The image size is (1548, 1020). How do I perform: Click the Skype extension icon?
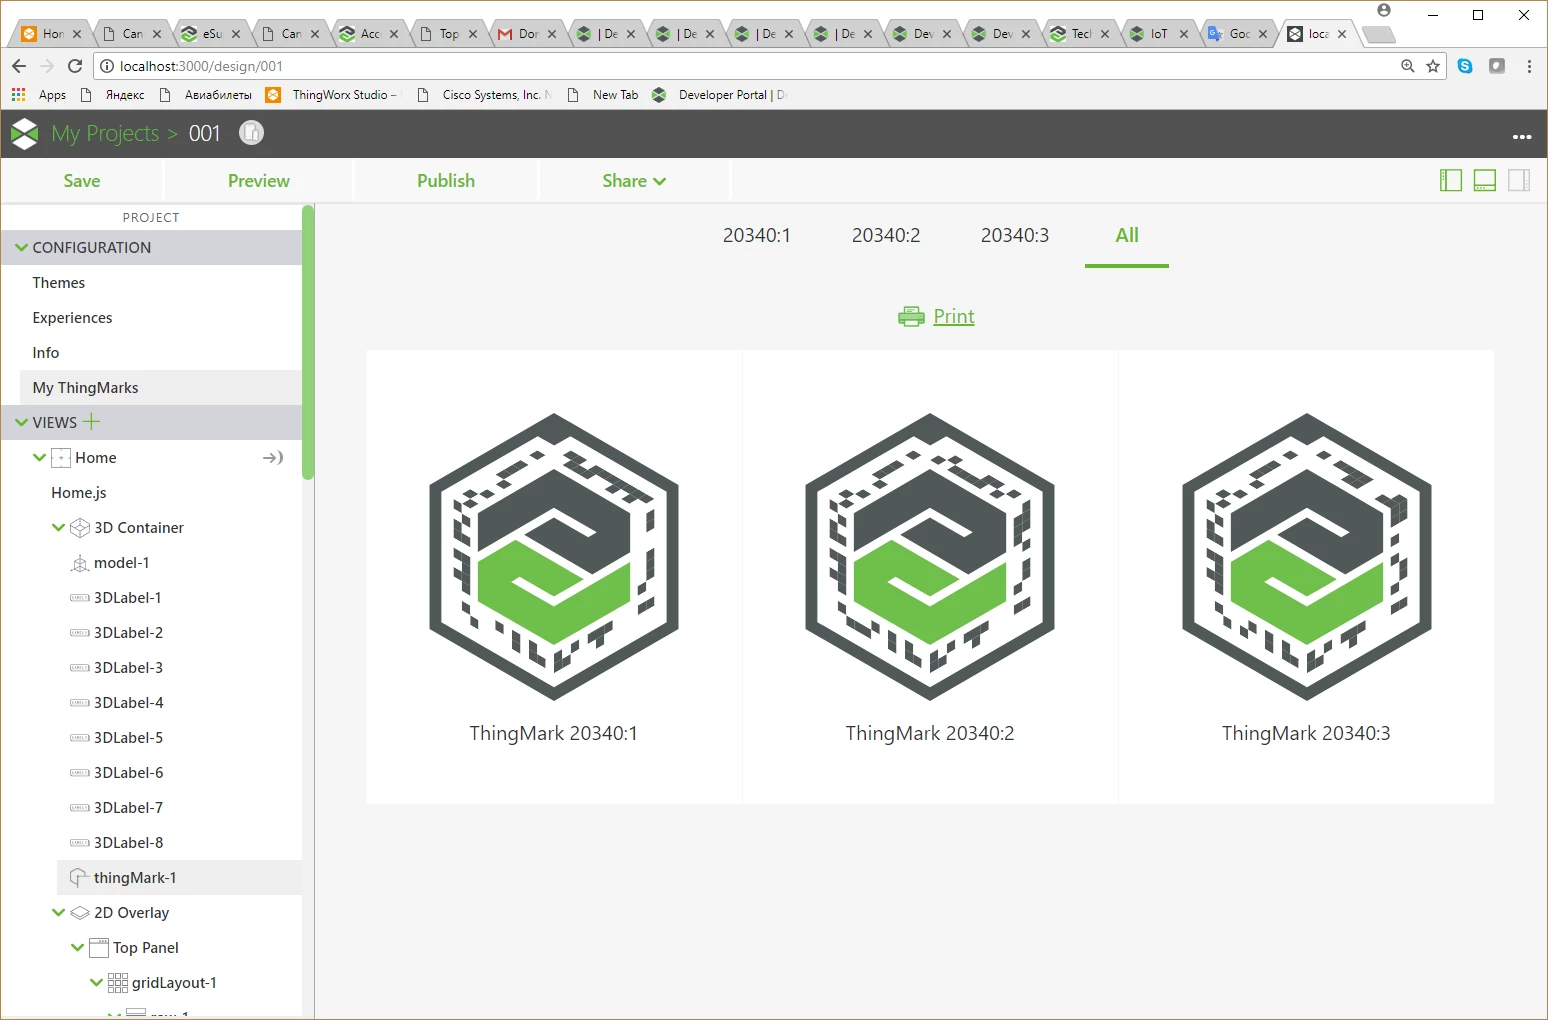tap(1465, 66)
